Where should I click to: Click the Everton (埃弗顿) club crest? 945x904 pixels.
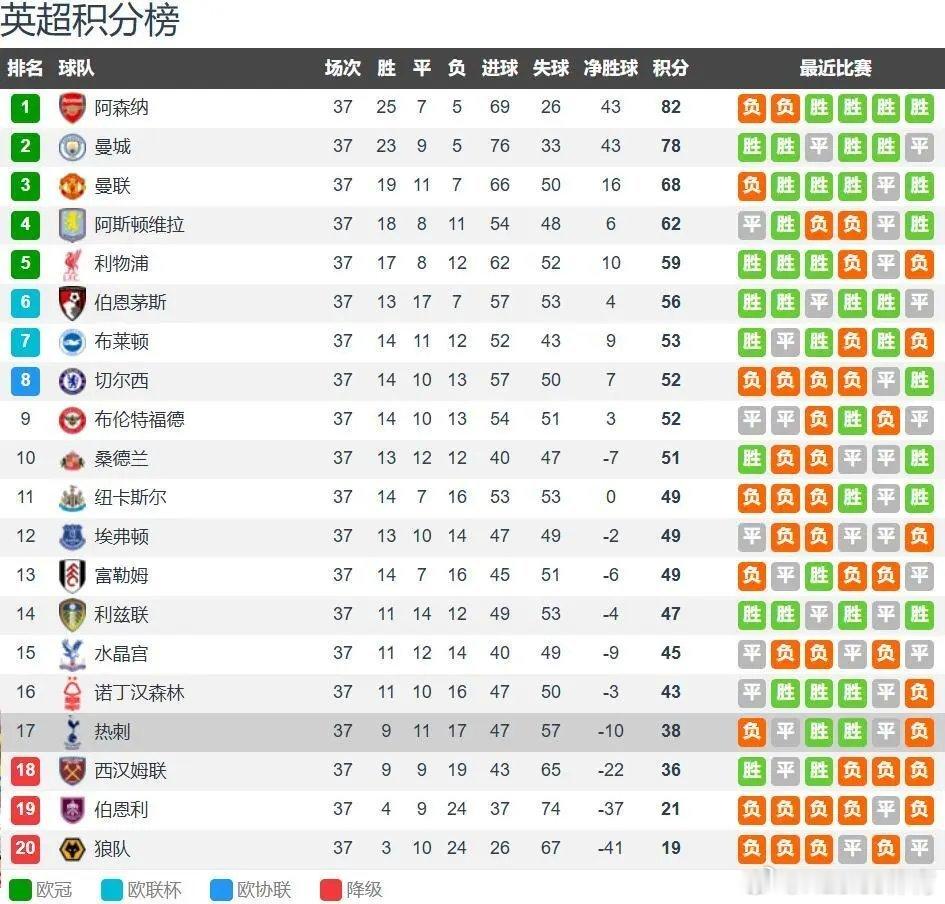point(72,536)
